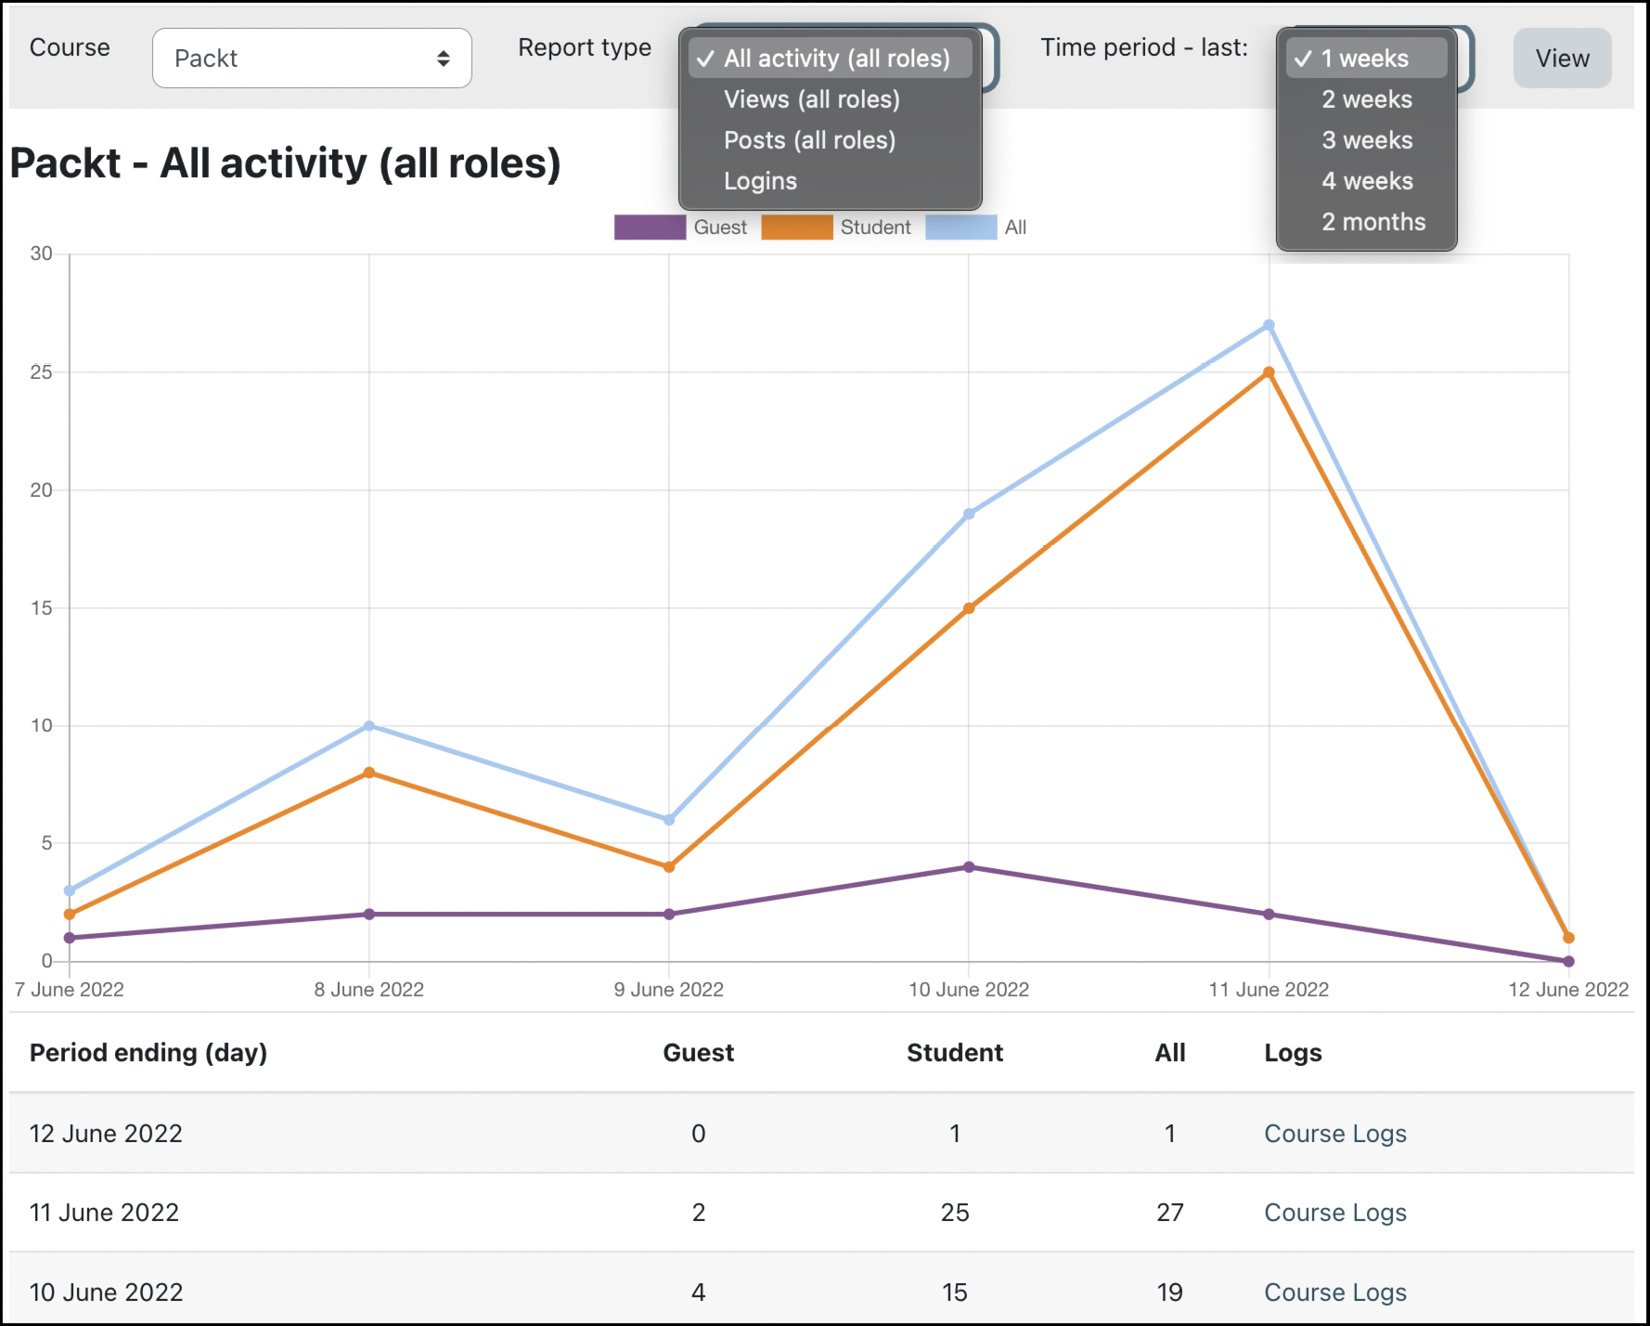Click the Guest data point at 10 June

coord(968,867)
